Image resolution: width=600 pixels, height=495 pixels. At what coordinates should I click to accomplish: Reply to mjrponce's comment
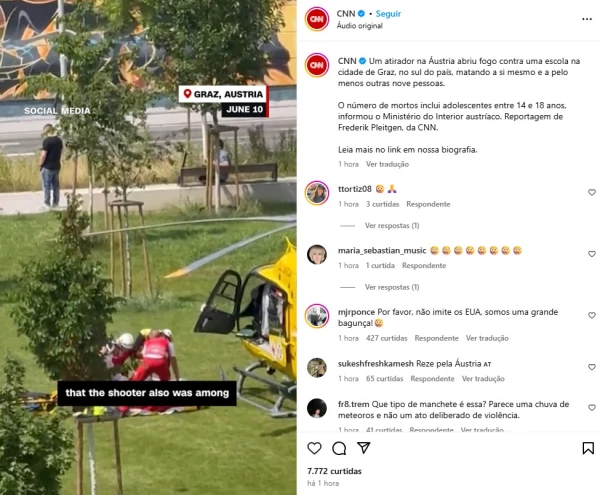click(x=436, y=338)
